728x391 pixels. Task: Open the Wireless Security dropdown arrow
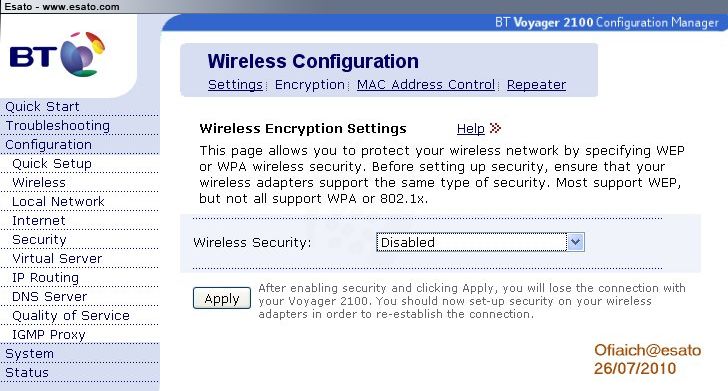click(x=575, y=242)
